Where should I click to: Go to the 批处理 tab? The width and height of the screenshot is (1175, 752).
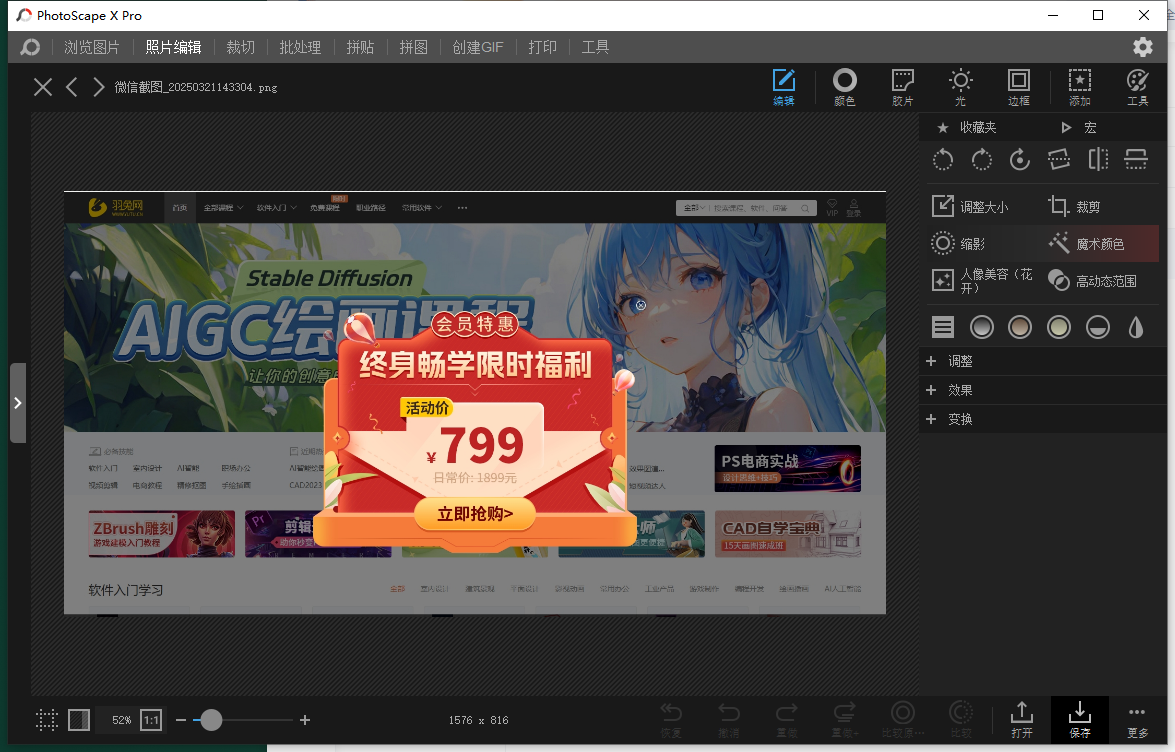tap(300, 47)
